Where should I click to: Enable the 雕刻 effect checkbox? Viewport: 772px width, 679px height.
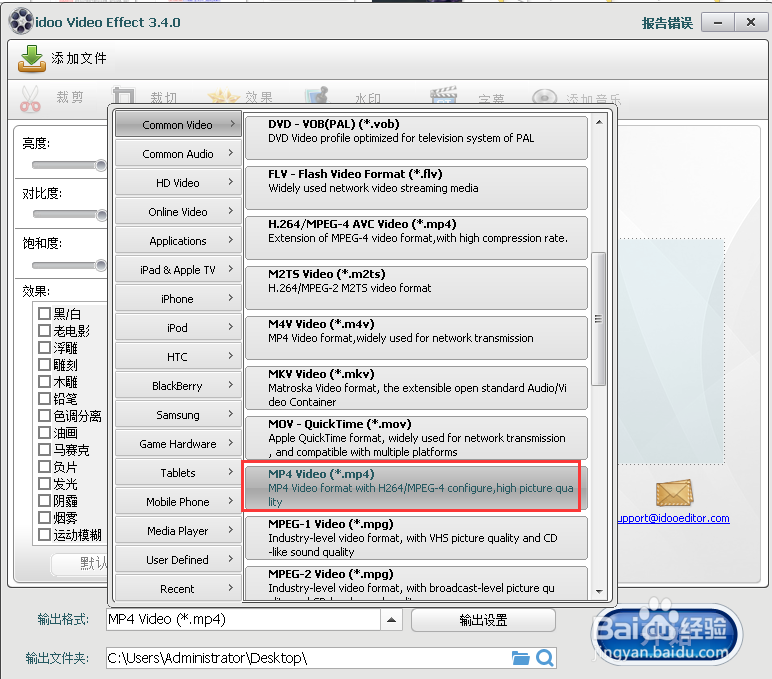(x=44, y=364)
